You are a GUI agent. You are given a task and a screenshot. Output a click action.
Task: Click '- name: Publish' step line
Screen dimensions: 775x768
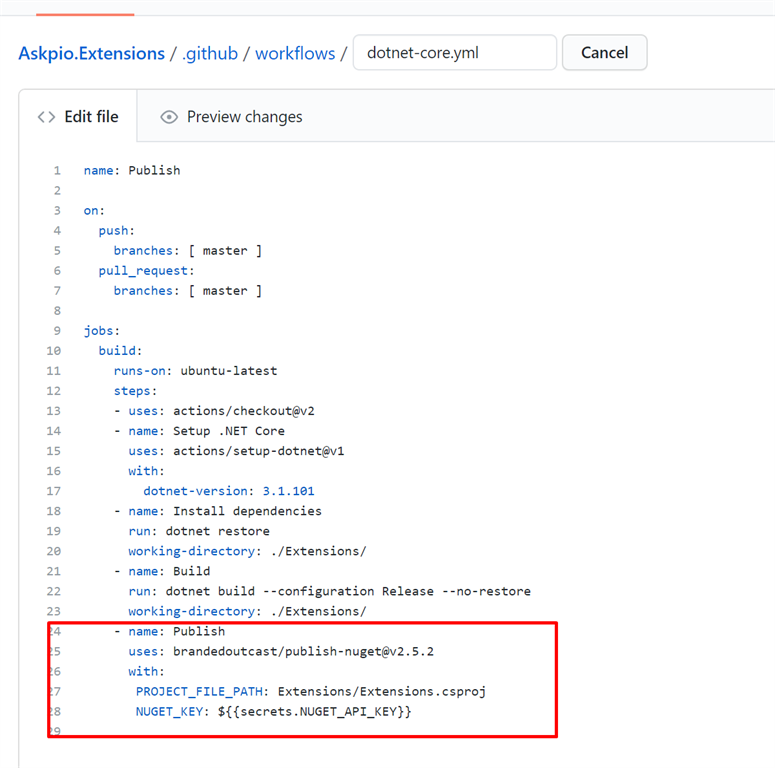click(x=170, y=631)
